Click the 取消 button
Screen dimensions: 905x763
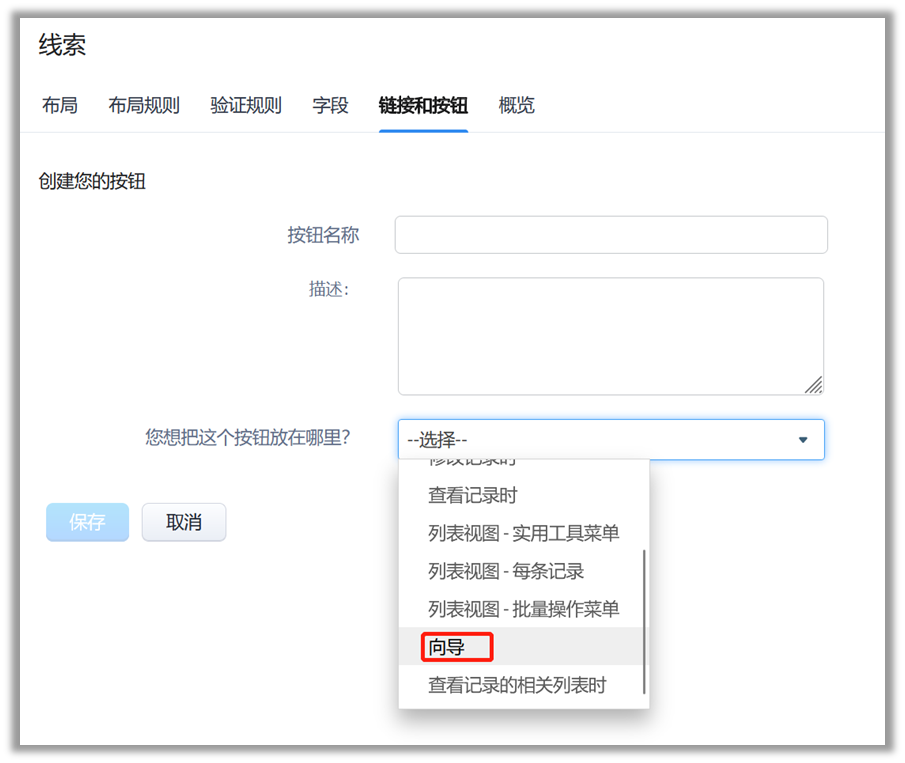(x=184, y=522)
